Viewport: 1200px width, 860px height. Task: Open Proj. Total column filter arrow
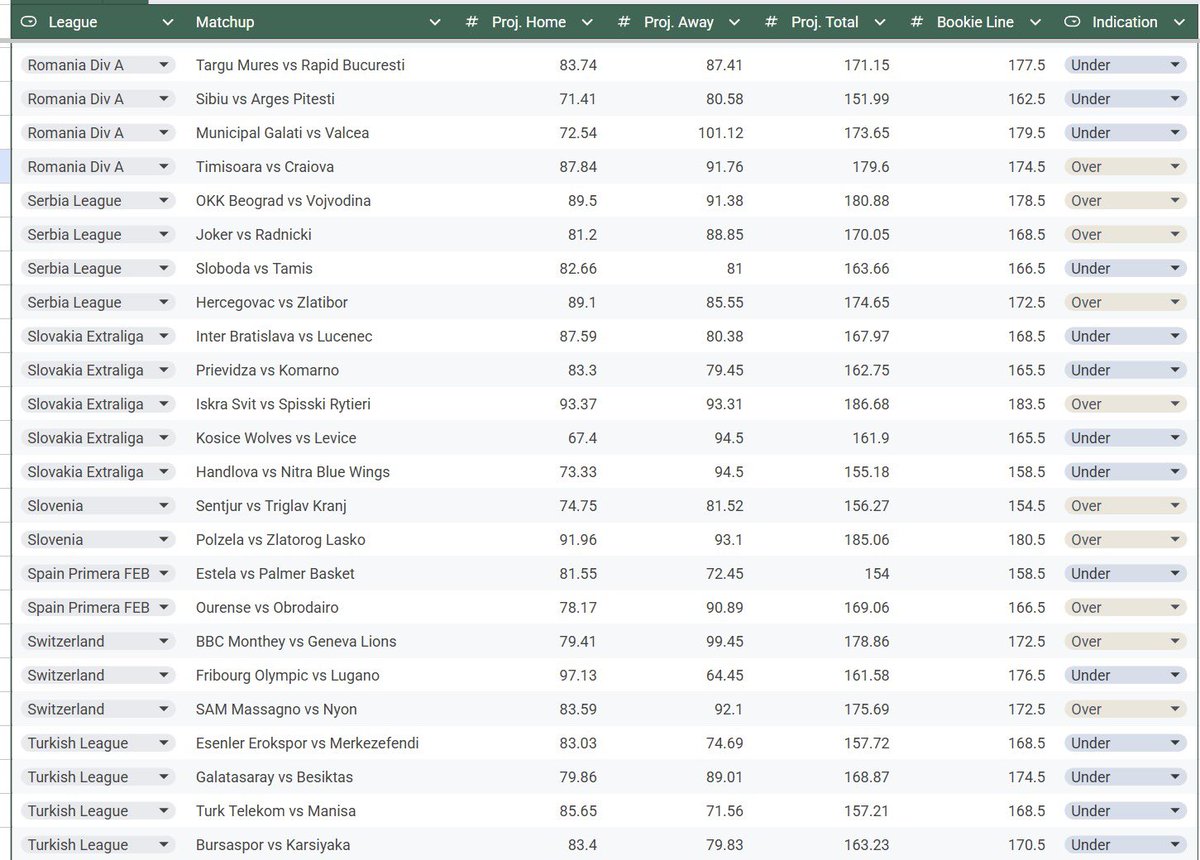point(880,22)
